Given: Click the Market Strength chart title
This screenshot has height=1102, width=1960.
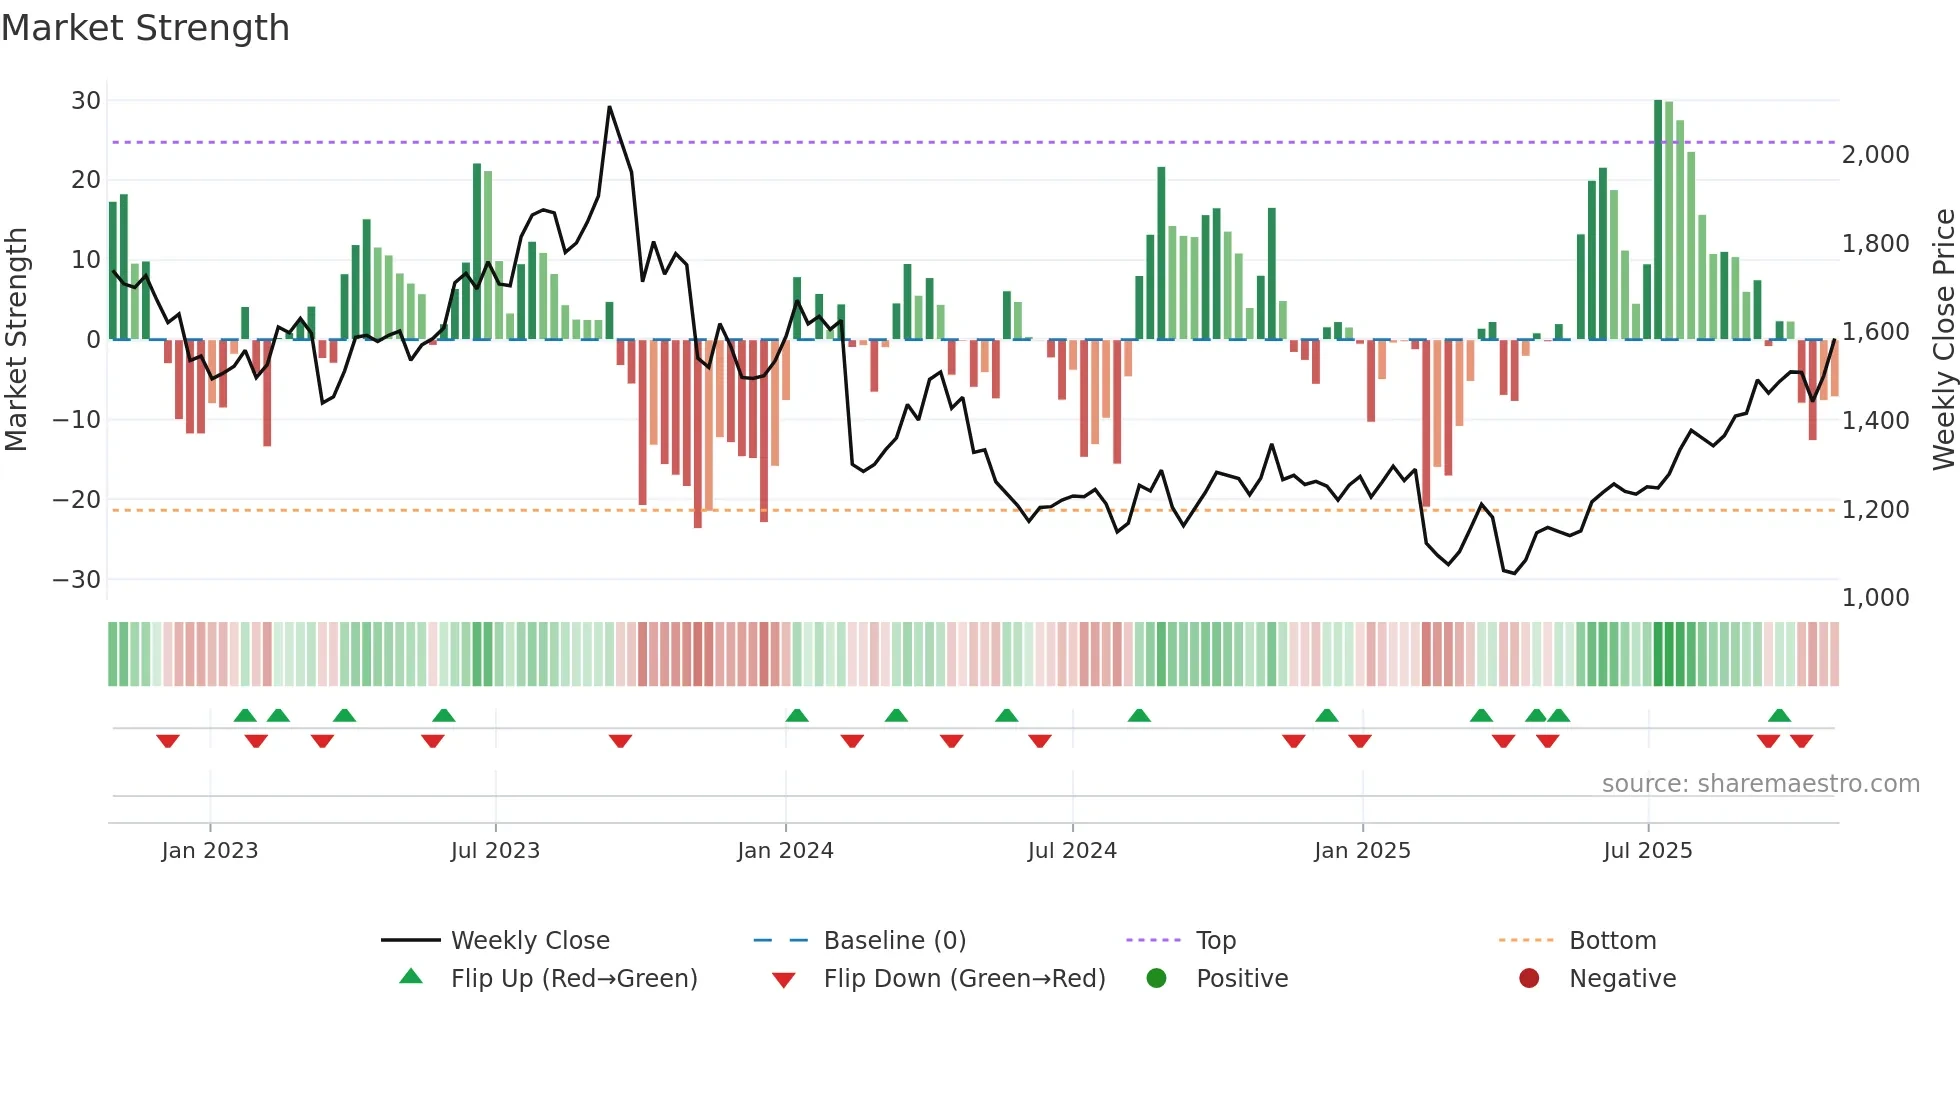Looking at the screenshot, I should click(x=146, y=28).
